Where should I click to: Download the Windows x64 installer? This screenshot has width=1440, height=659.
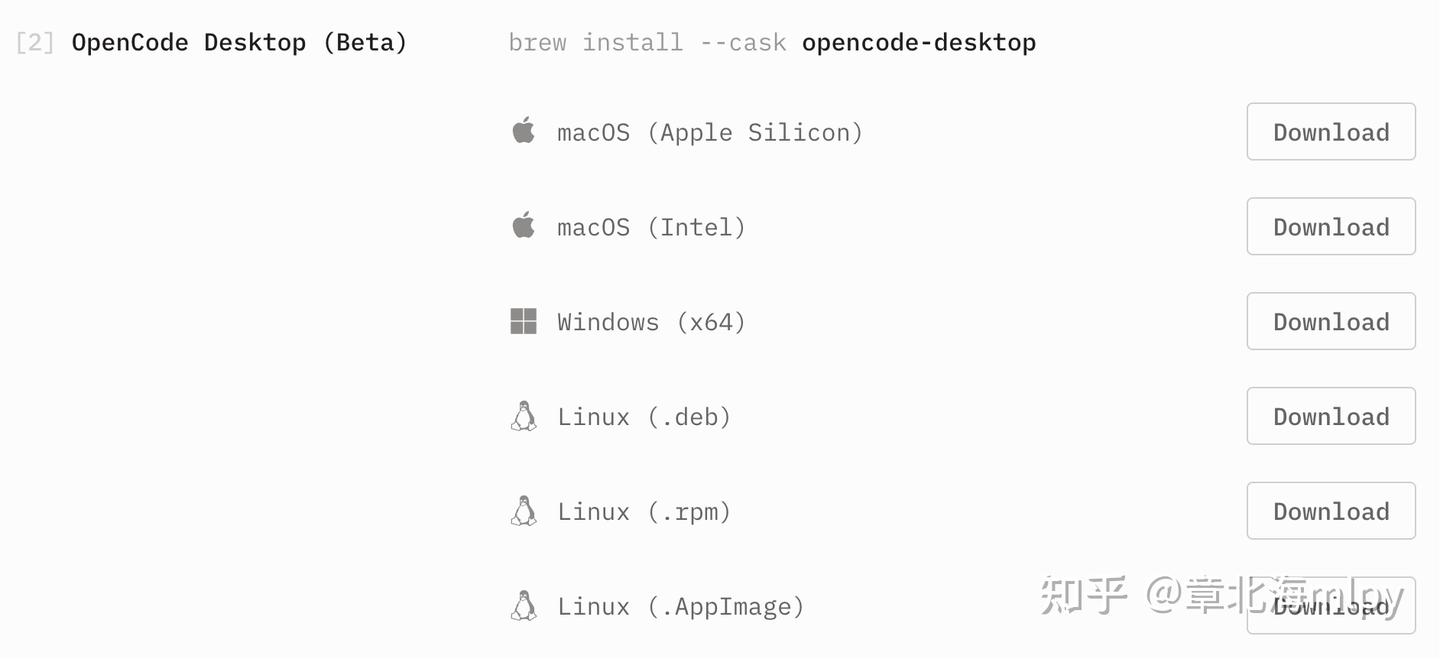tap(1330, 322)
